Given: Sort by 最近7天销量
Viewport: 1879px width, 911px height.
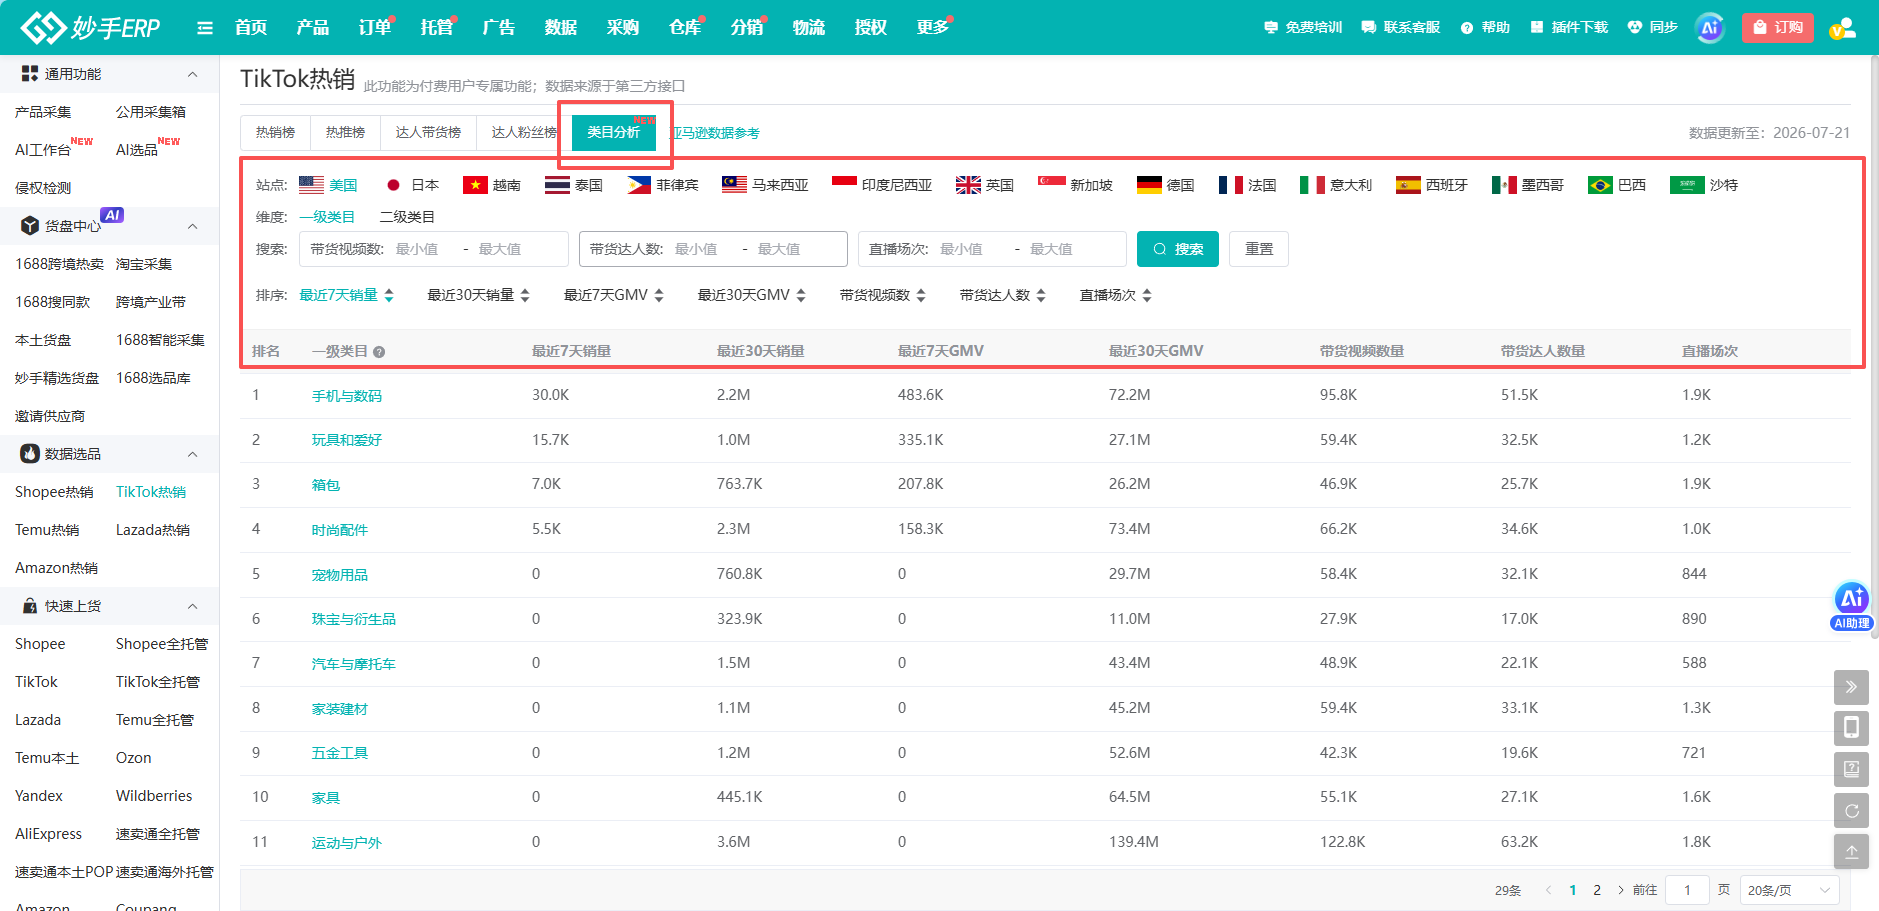Looking at the screenshot, I should (x=346, y=295).
